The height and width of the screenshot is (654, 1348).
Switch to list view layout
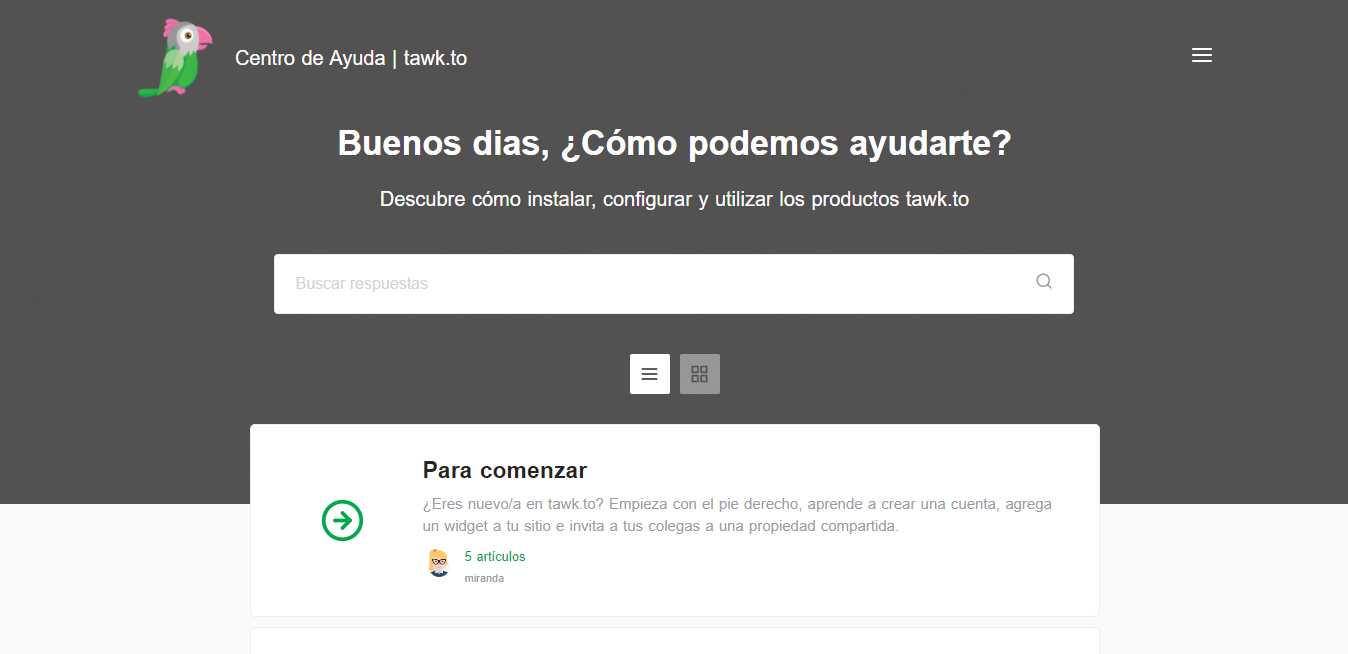click(x=650, y=374)
